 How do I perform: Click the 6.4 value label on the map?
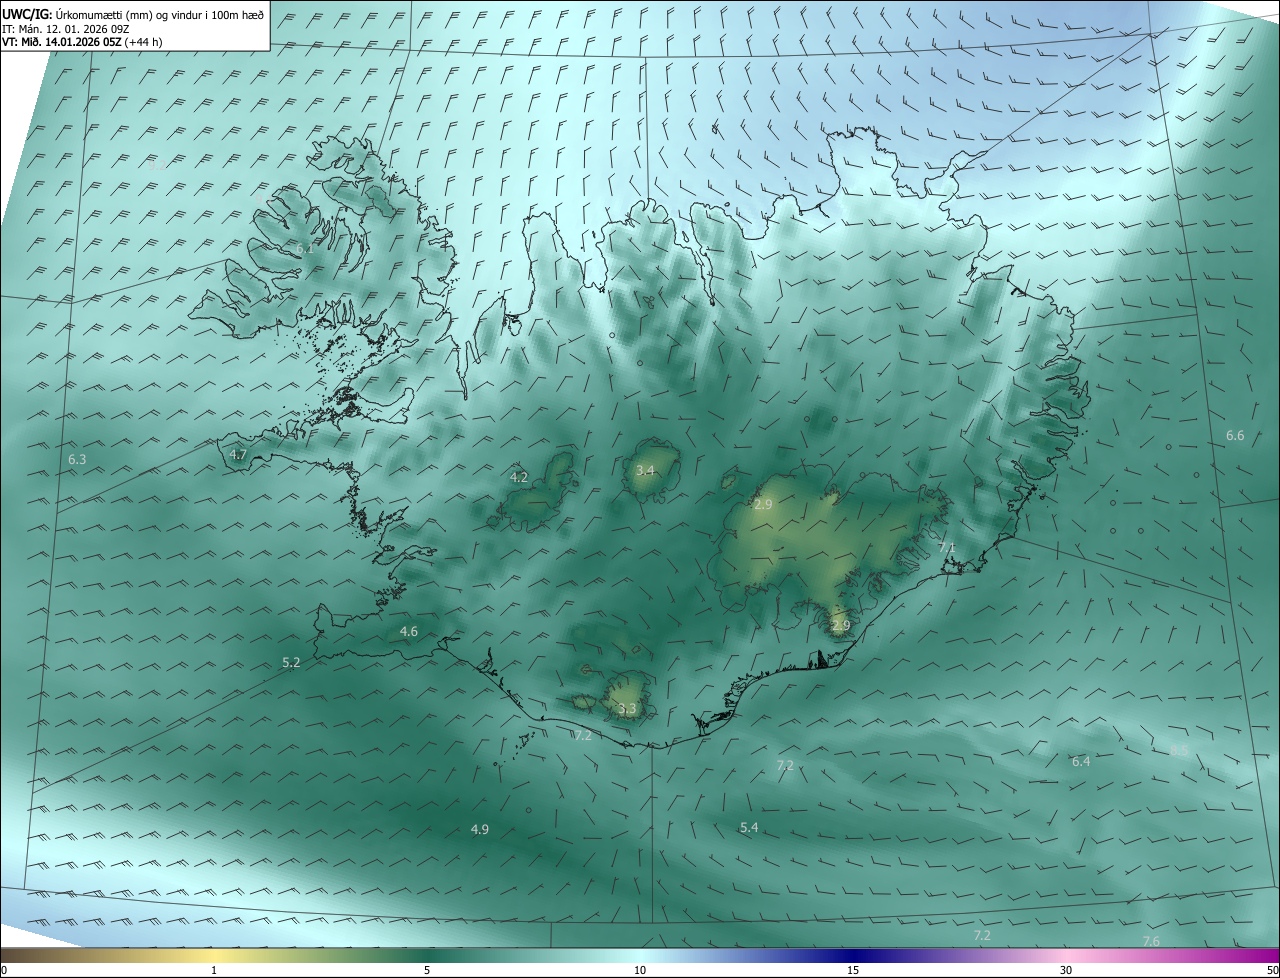tap(1081, 761)
